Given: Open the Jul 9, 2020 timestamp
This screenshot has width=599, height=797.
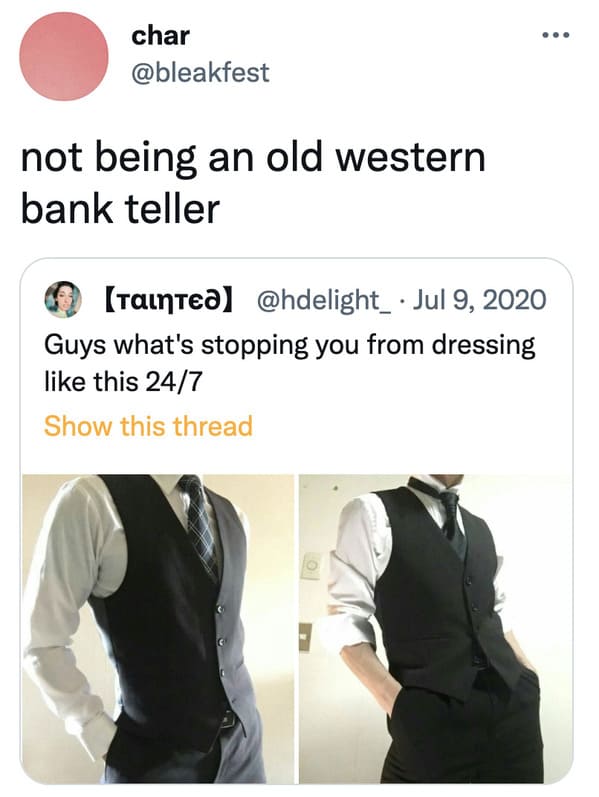Looking at the screenshot, I should tap(479, 299).
